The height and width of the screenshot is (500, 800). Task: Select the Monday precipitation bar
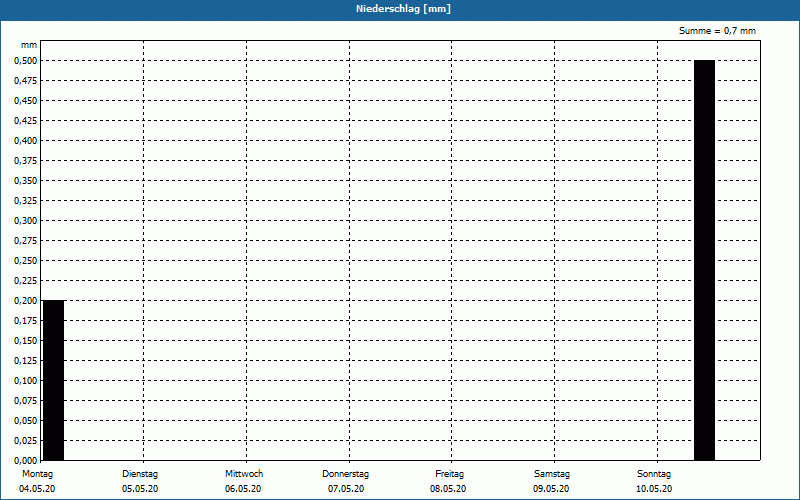(x=54, y=380)
